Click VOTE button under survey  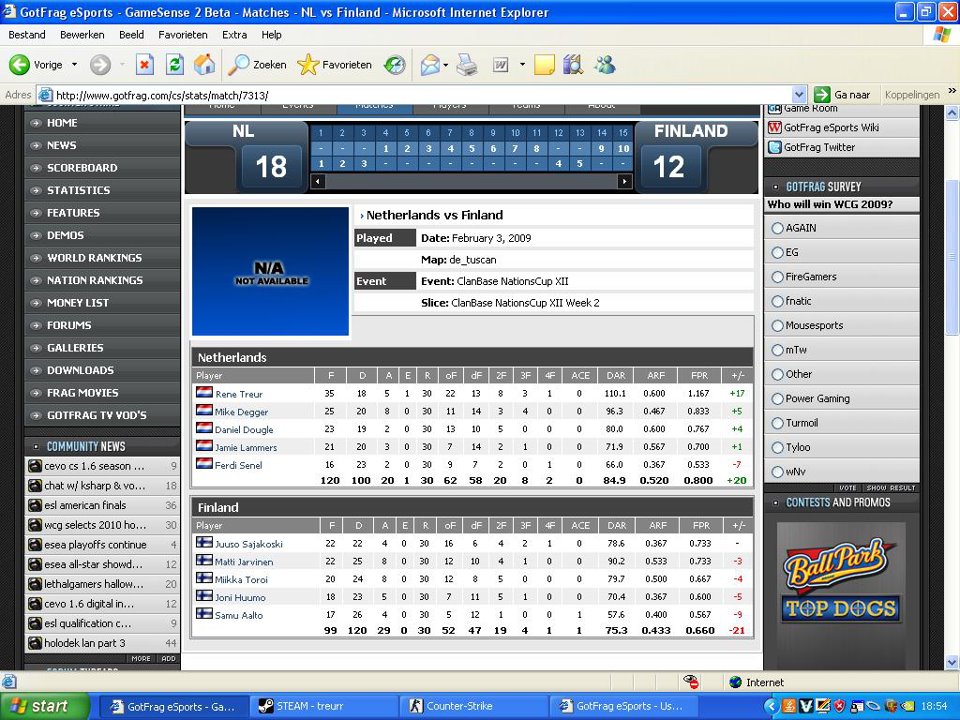(848, 488)
